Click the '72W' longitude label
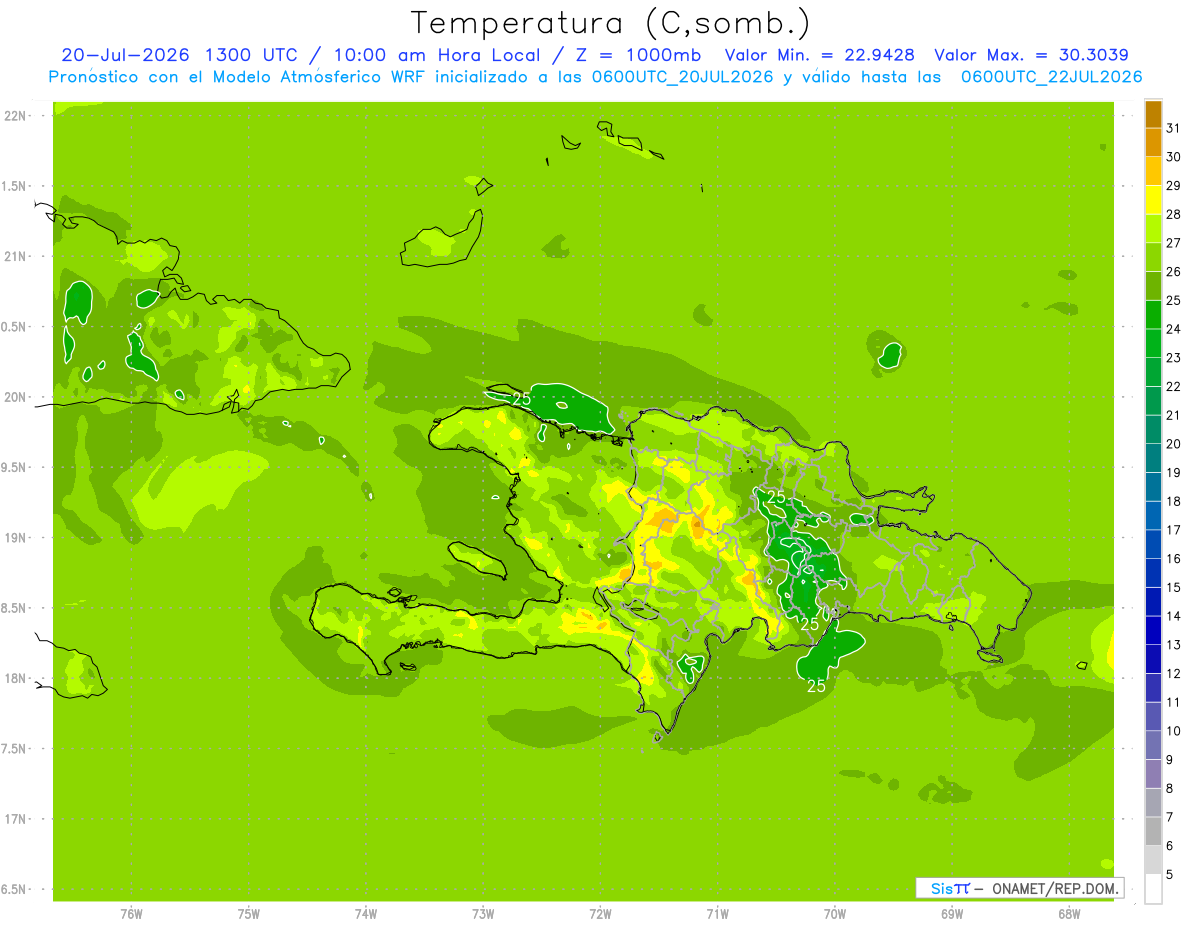 601,914
